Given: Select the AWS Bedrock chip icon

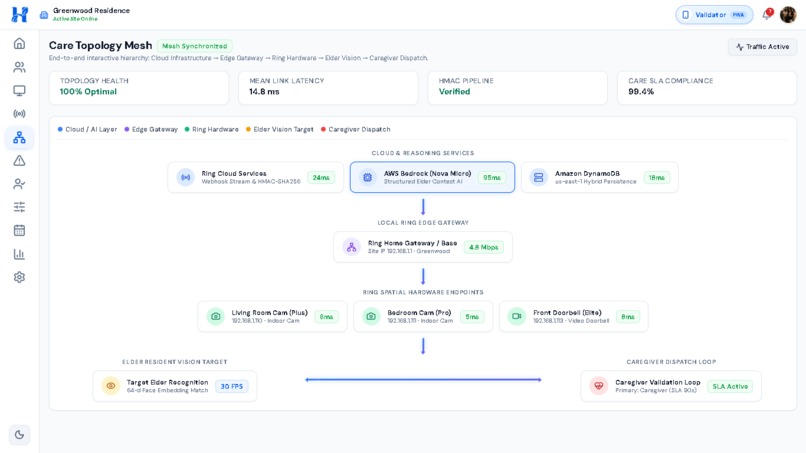Looking at the screenshot, I should pyautogui.click(x=367, y=177).
